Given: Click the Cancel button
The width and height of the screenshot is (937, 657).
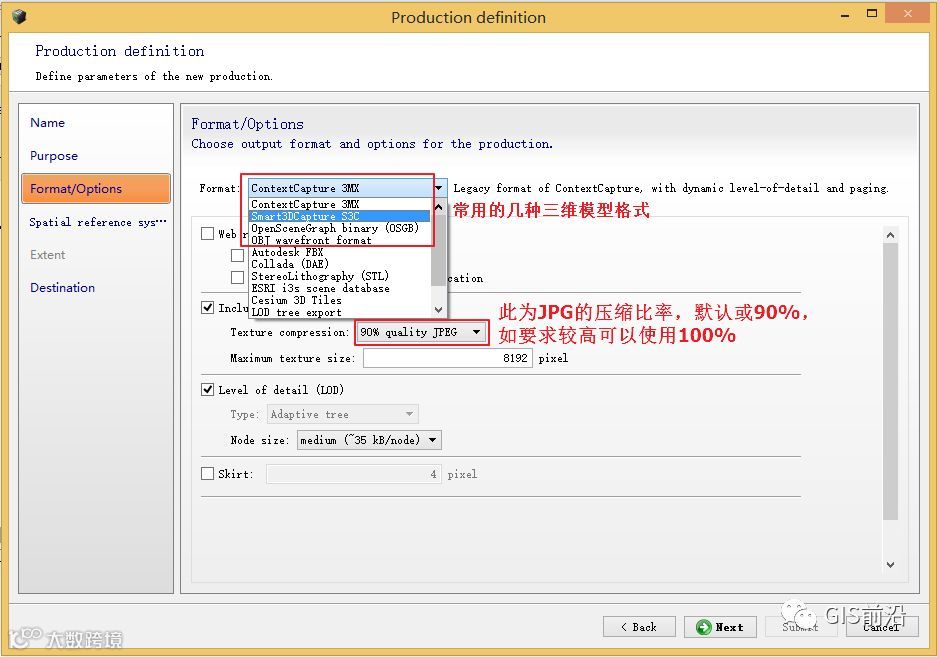Looking at the screenshot, I should 882,627.
